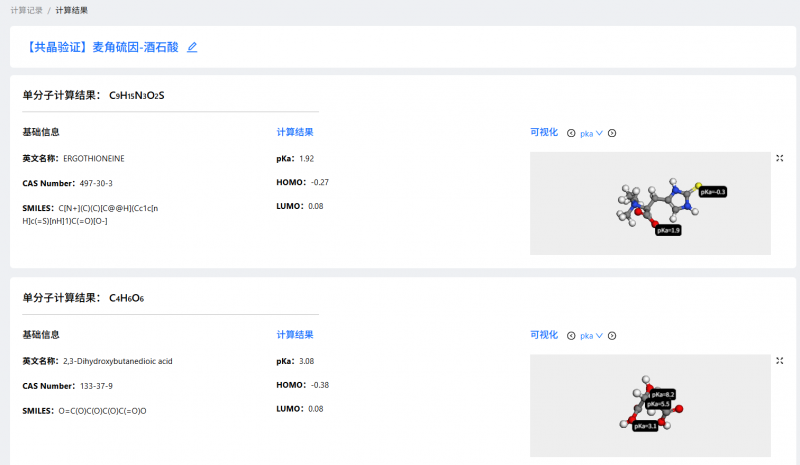800x465 pixels.
Task: Click the pKa=3.1 label on tartaric acid
Action: point(646,426)
